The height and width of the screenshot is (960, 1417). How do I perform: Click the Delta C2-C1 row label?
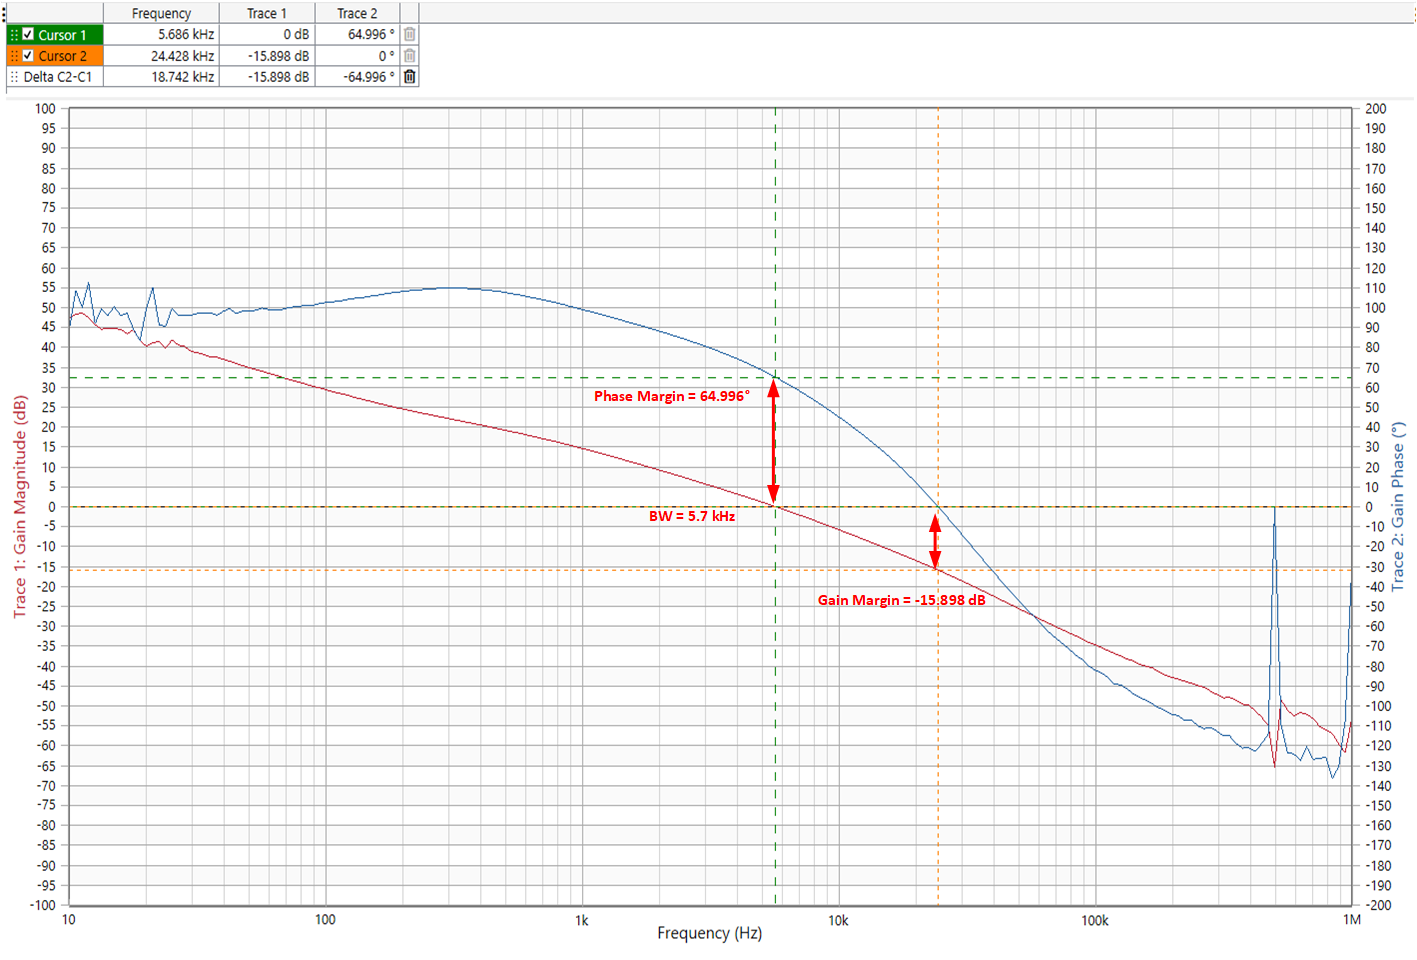coord(58,77)
